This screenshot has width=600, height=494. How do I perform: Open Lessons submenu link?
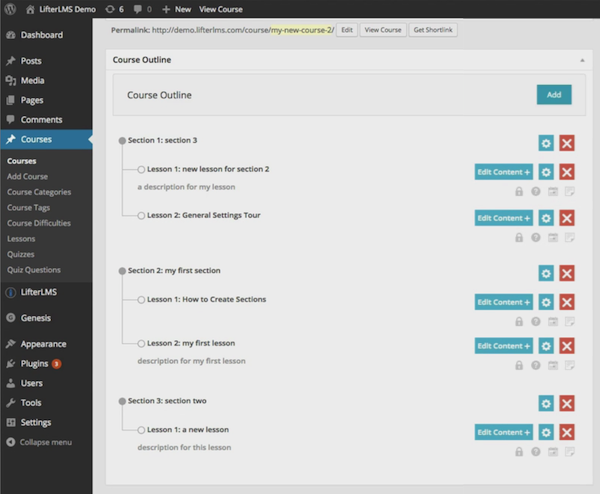click(21, 239)
